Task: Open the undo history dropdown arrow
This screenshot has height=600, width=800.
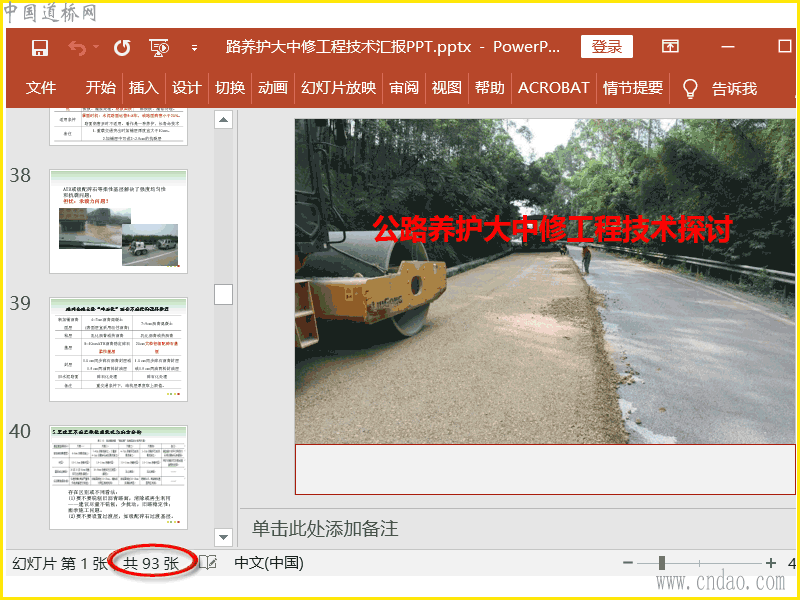Action: (96, 47)
